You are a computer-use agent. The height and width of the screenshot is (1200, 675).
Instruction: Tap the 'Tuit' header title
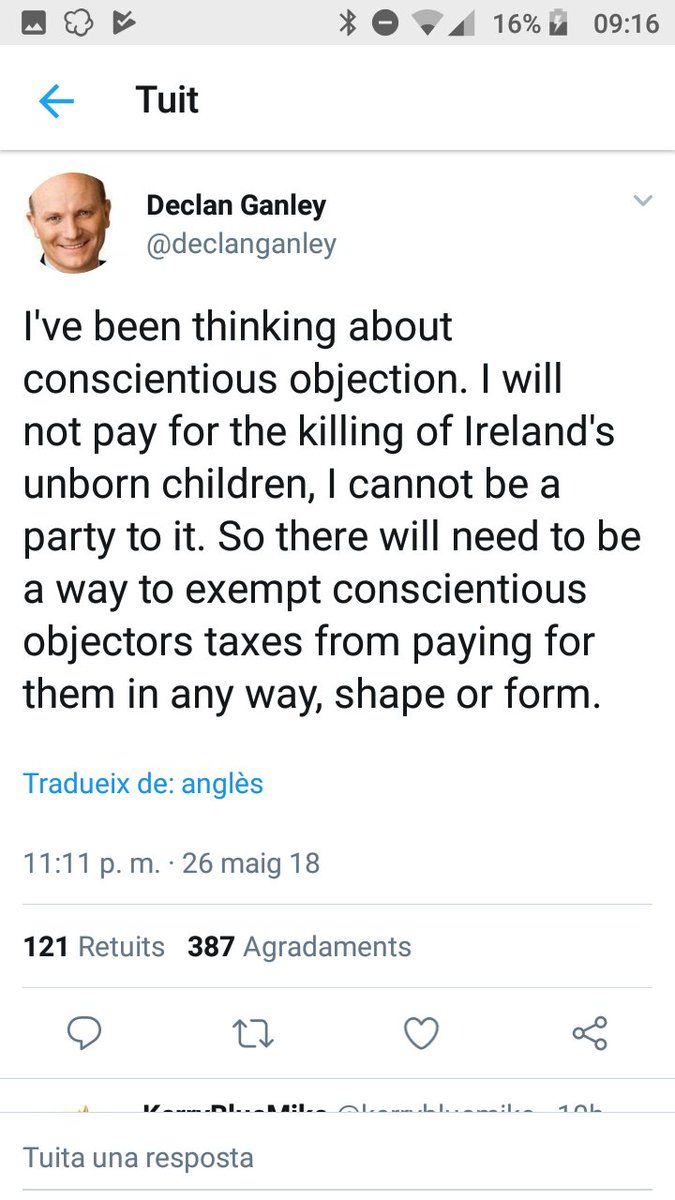(167, 101)
